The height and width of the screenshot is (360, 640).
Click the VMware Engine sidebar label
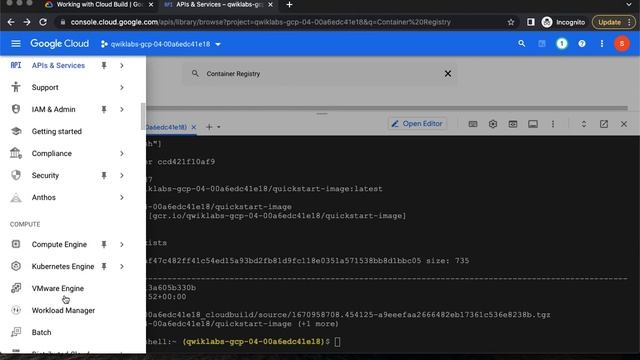[58, 289]
